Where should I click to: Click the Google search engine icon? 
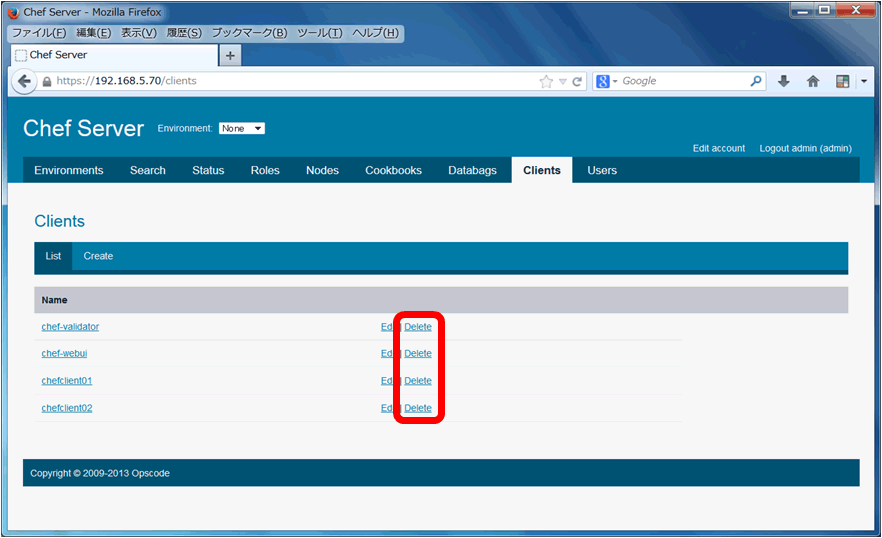[x=602, y=82]
